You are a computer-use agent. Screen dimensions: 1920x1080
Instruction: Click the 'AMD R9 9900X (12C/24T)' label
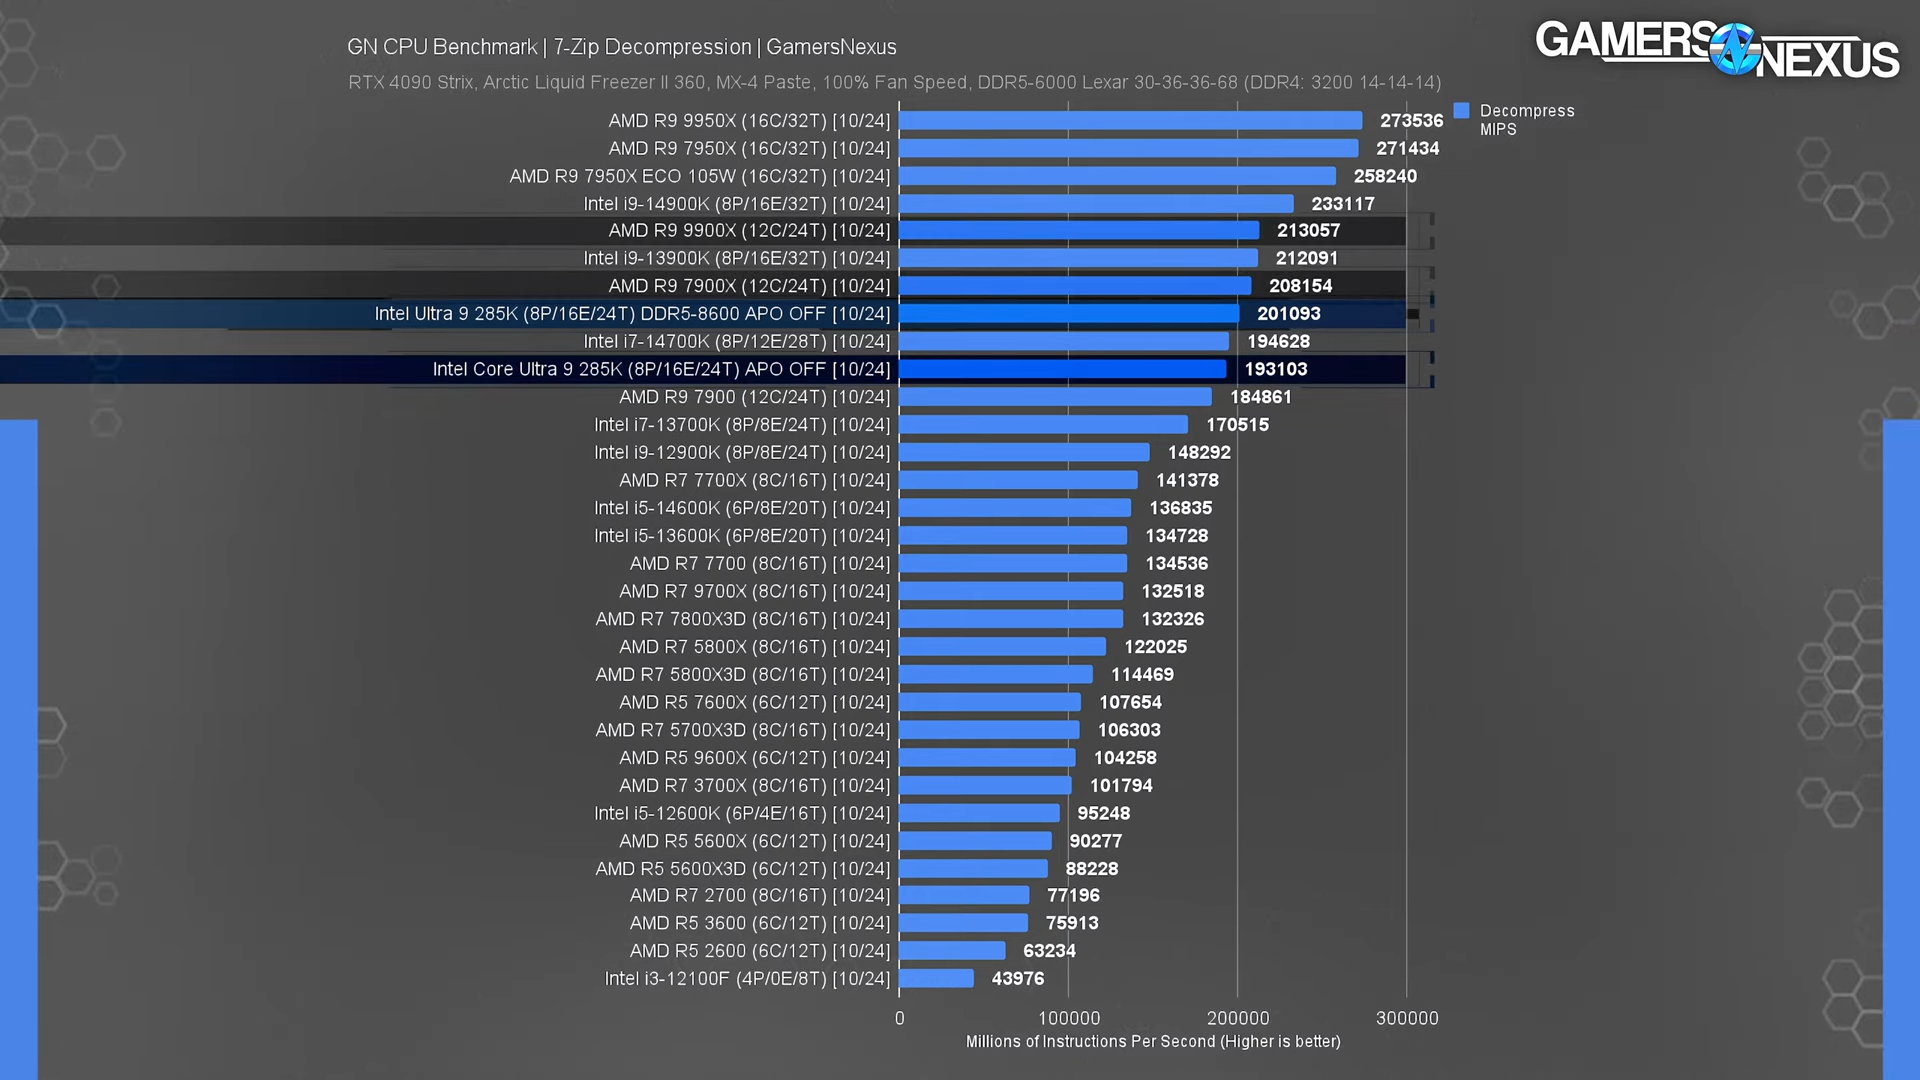749,231
